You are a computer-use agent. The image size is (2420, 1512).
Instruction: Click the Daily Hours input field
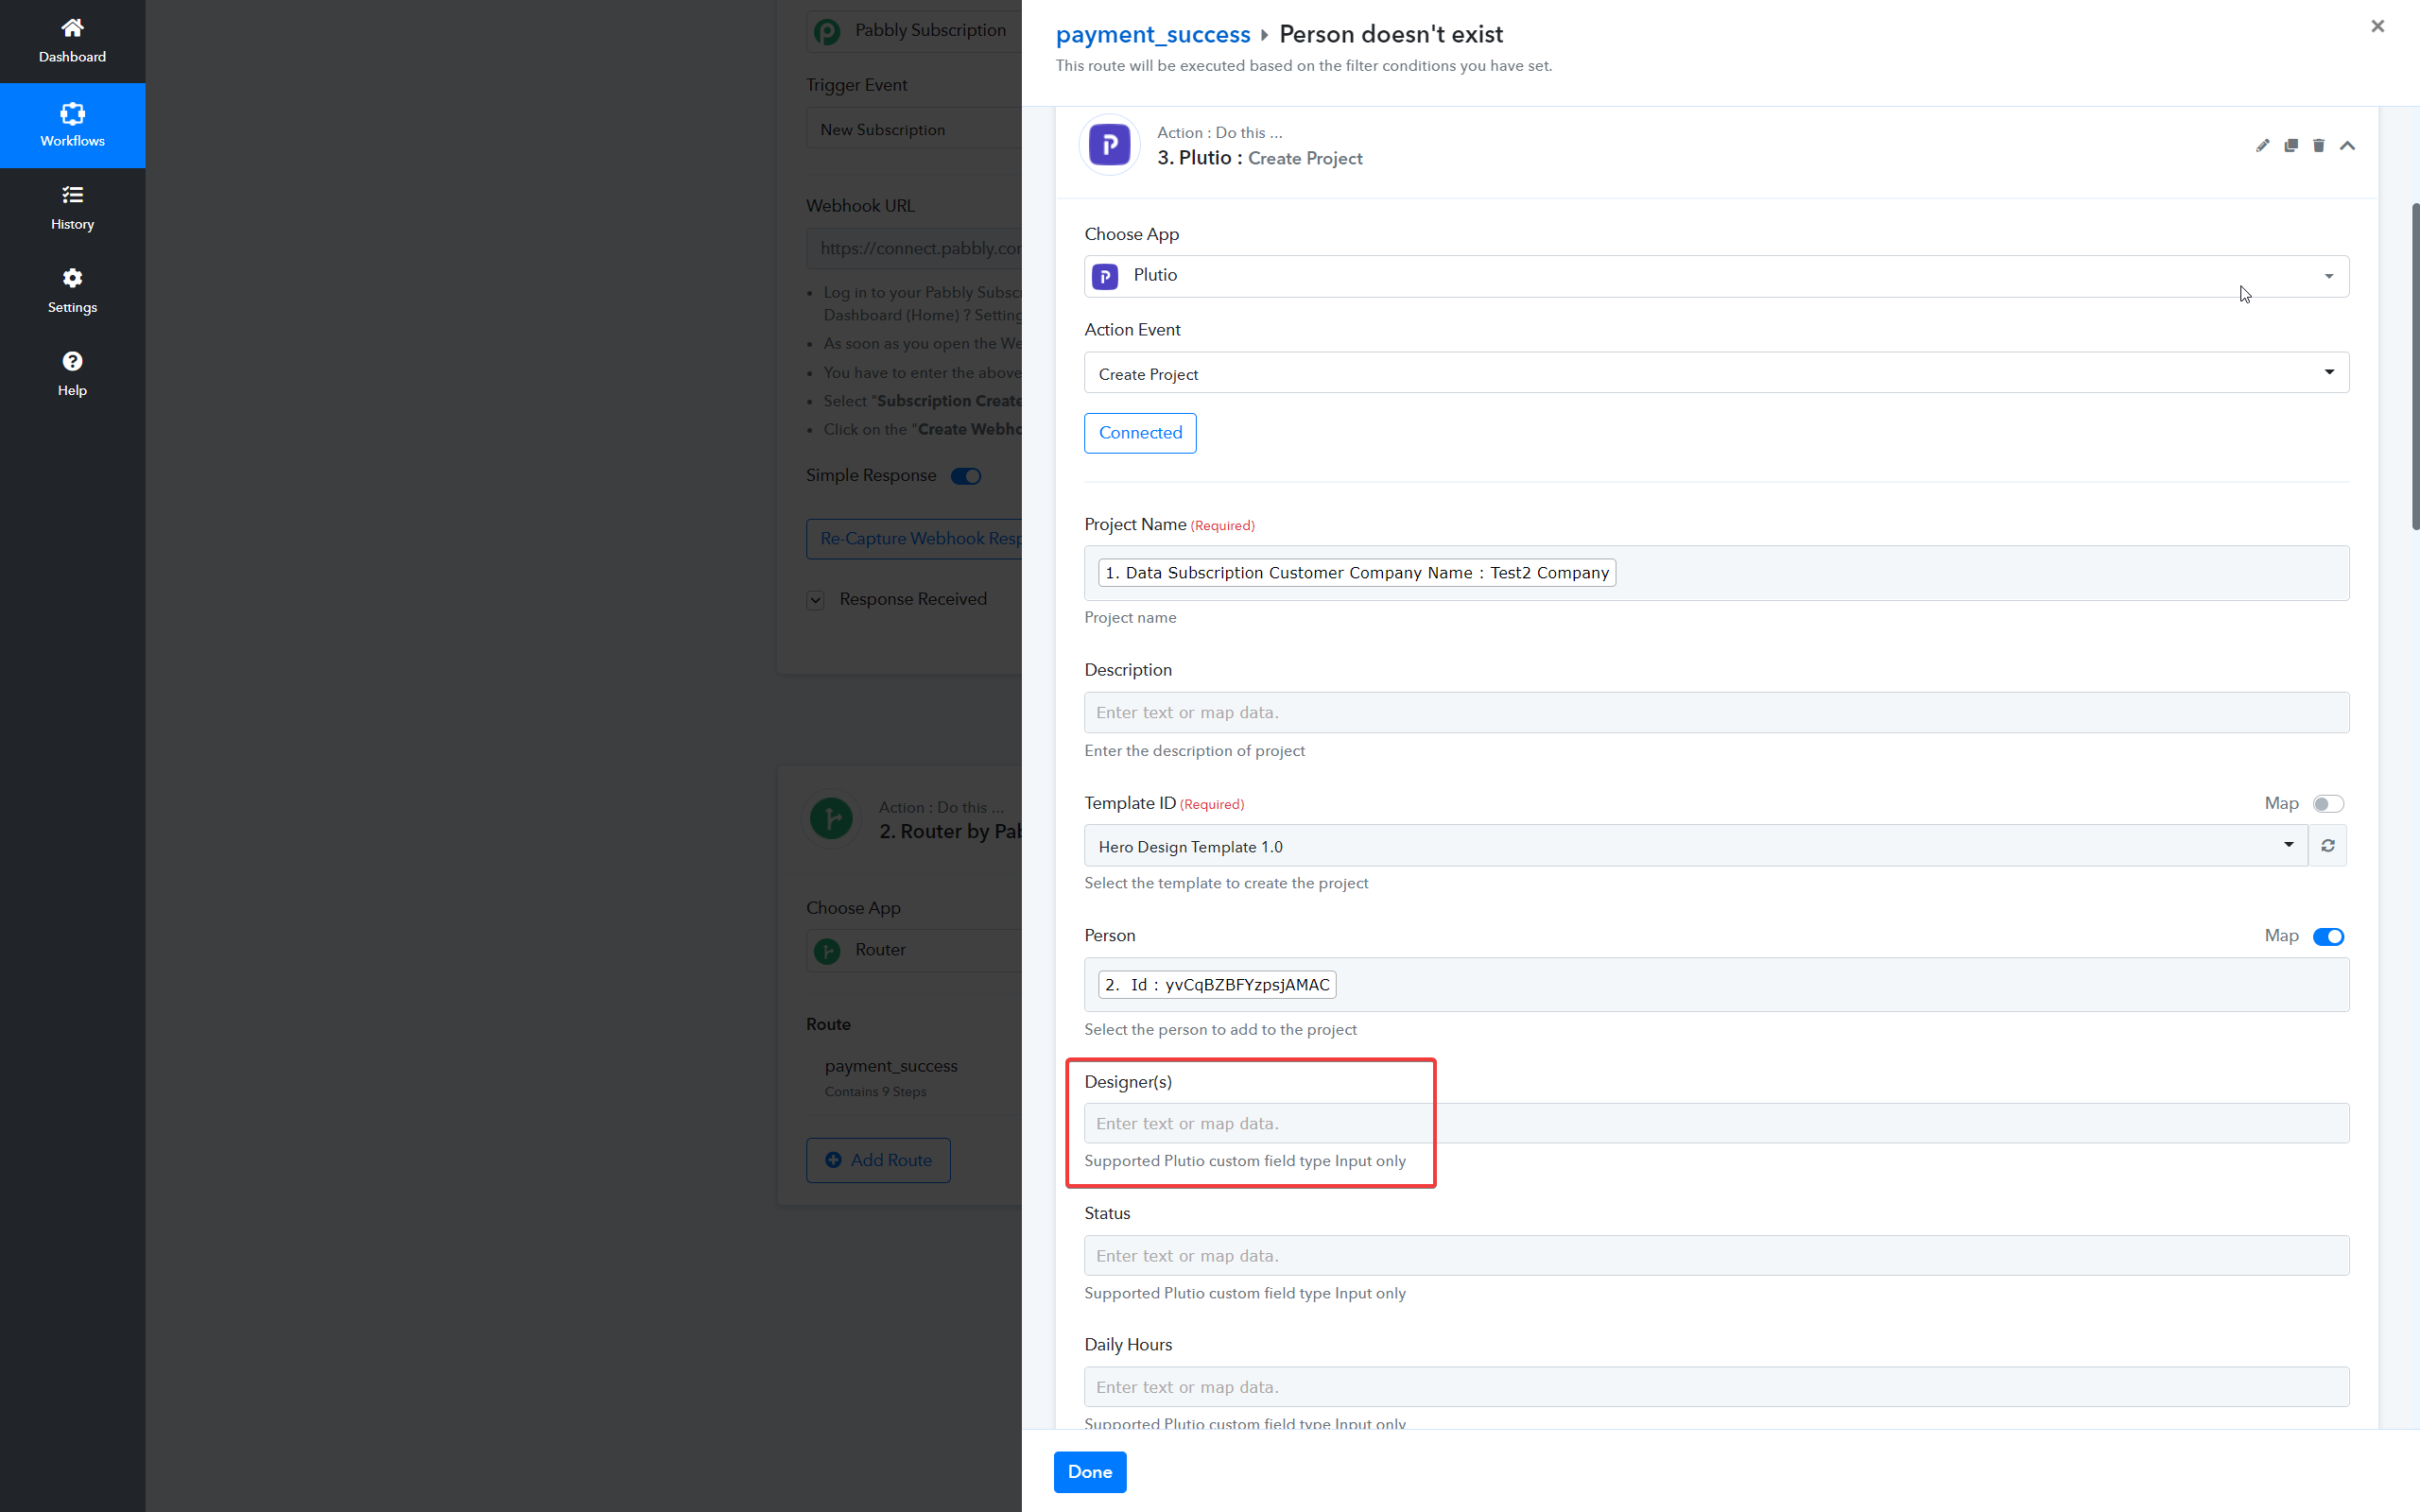point(1716,1387)
